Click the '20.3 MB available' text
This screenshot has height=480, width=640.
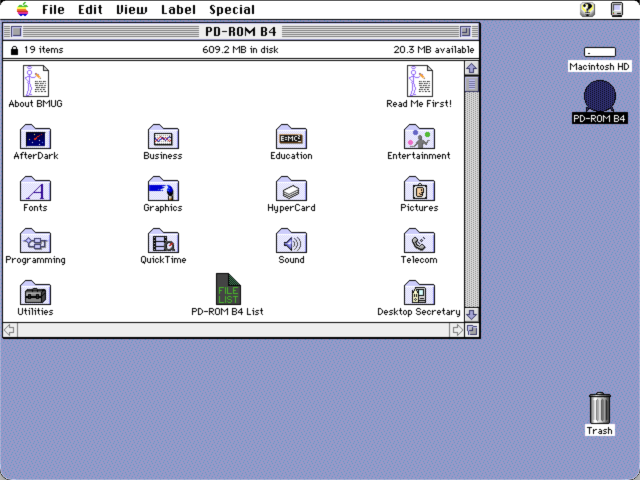click(x=434, y=50)
